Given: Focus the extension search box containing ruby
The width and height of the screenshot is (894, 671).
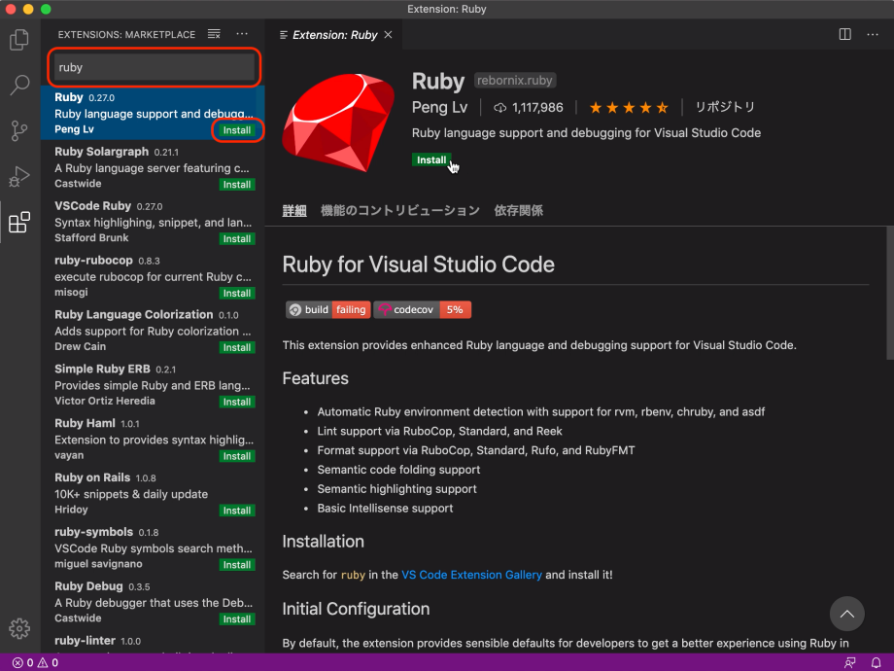Looking at the screenshot, I should click(x=154, y=67).
